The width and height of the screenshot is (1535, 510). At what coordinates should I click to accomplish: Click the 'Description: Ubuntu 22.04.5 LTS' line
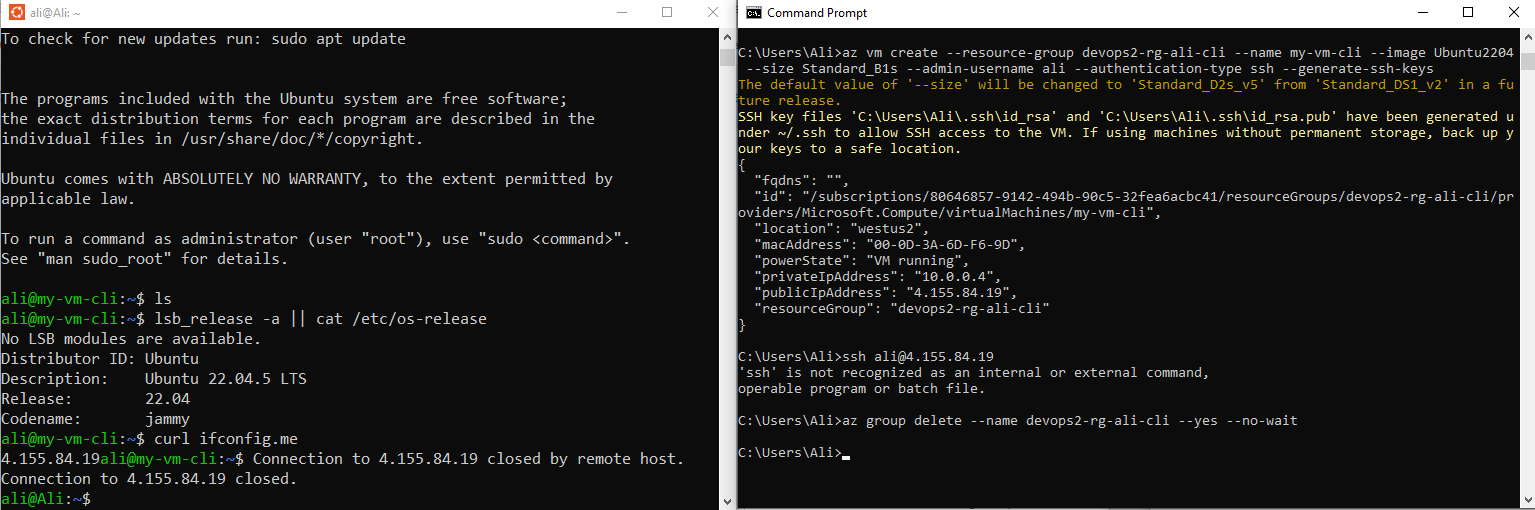click(154, 379)
